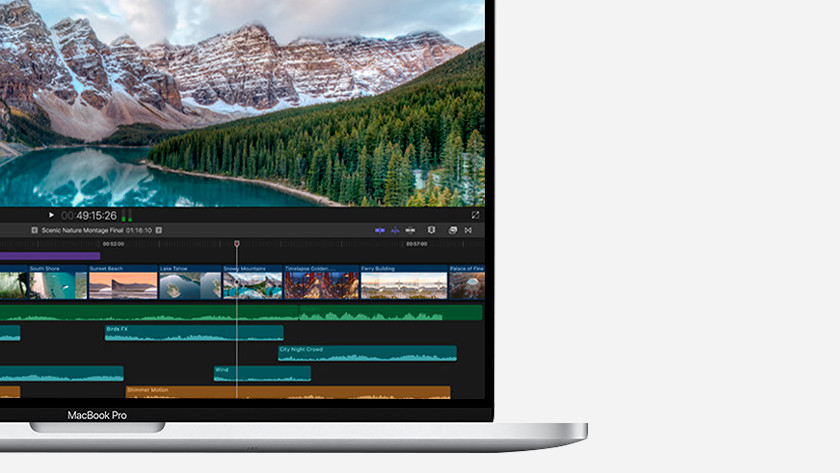Image resolution: width=840 pixels, height=473 pixels.
Task: Select the Lake Tahoe video clip
Action: (190, 282)
